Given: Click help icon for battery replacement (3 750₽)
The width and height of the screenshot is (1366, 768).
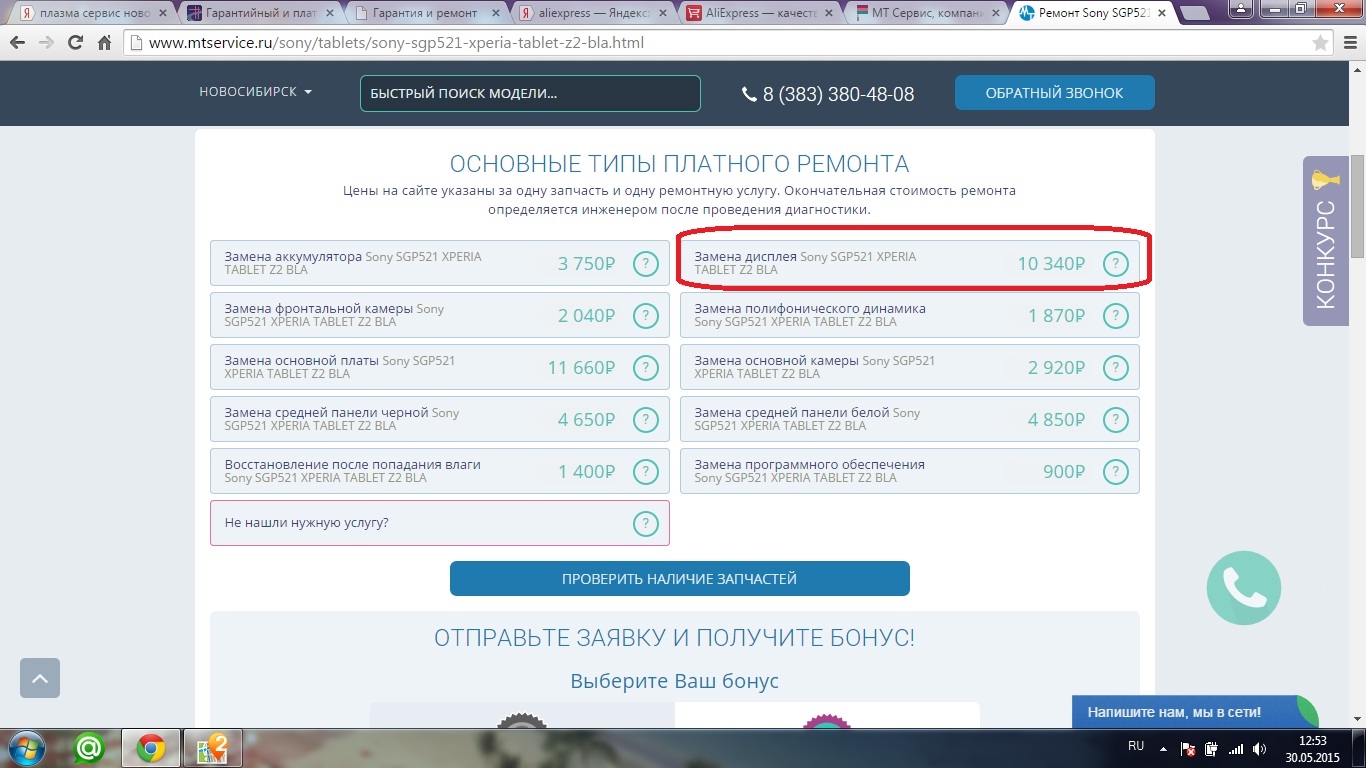Looking at the screenshot, I should [646, 264].
